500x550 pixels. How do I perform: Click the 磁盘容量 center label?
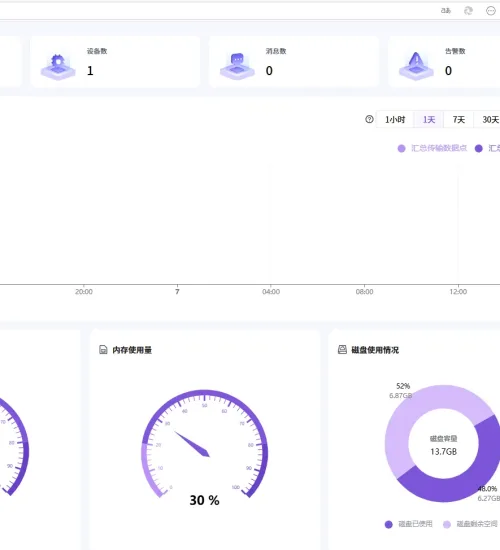click(x=444, y=439)
